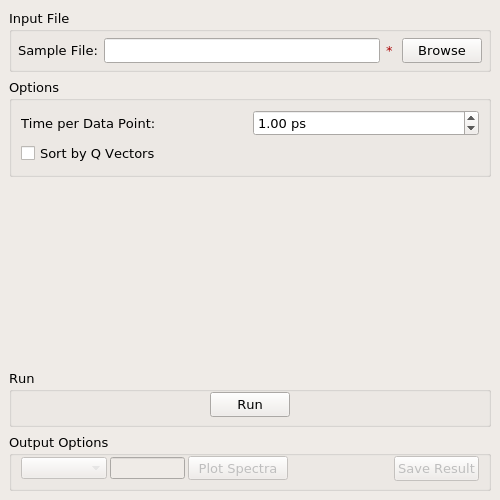500x500 pixels.
Task: Click the Sort by Q Vectors label text
Action: point(97,154)
